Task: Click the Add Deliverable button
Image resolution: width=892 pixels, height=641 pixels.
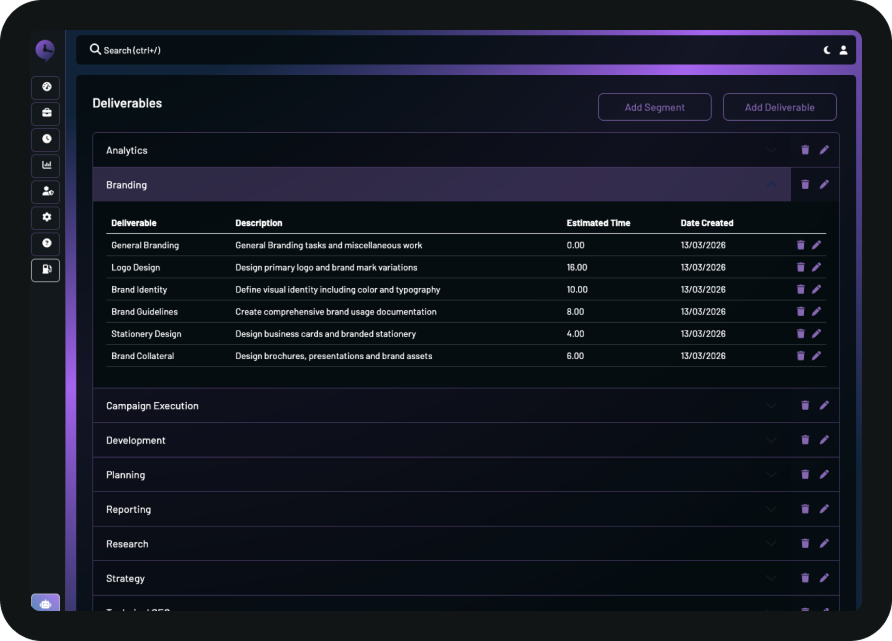Action: coord(779,107)
